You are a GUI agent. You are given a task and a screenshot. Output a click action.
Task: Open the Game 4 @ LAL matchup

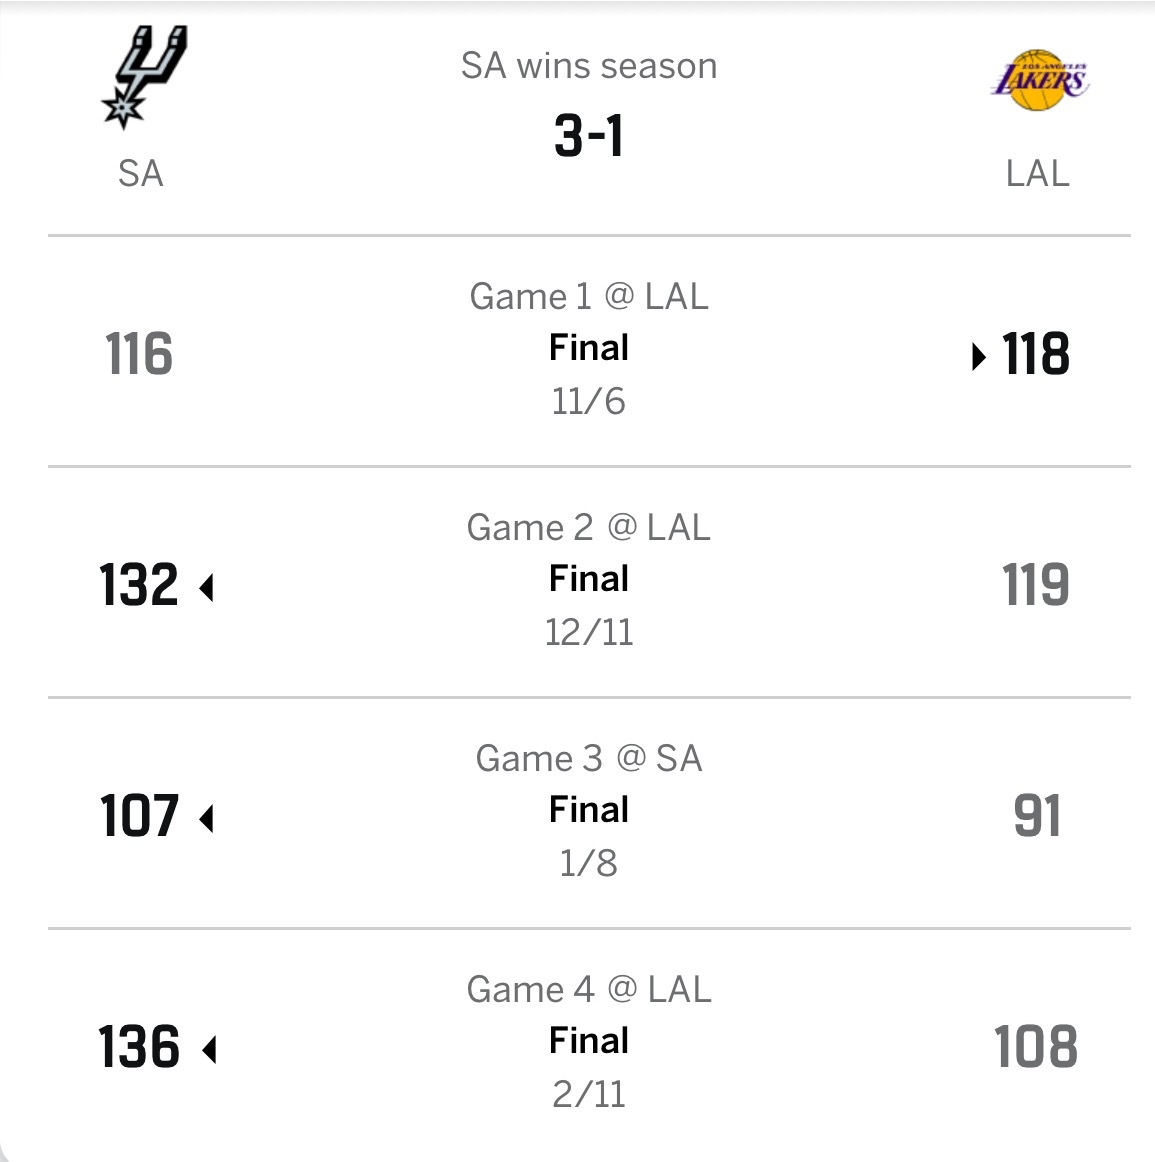coord(588,989)
